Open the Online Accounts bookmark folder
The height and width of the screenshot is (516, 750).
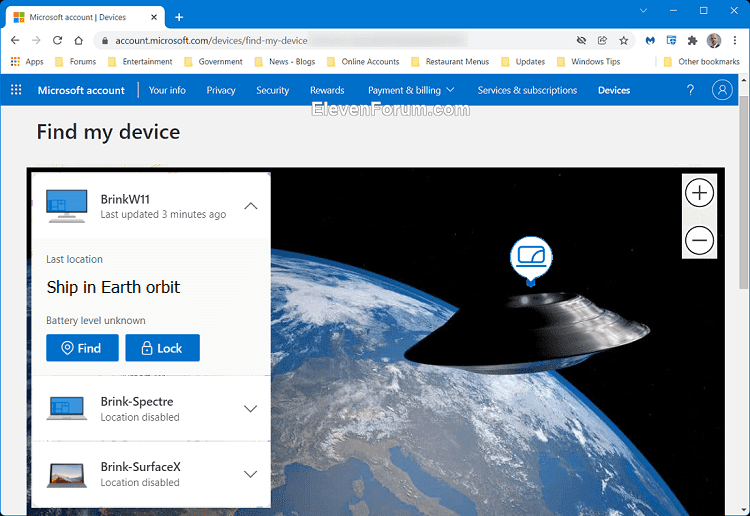coord(363,62)
